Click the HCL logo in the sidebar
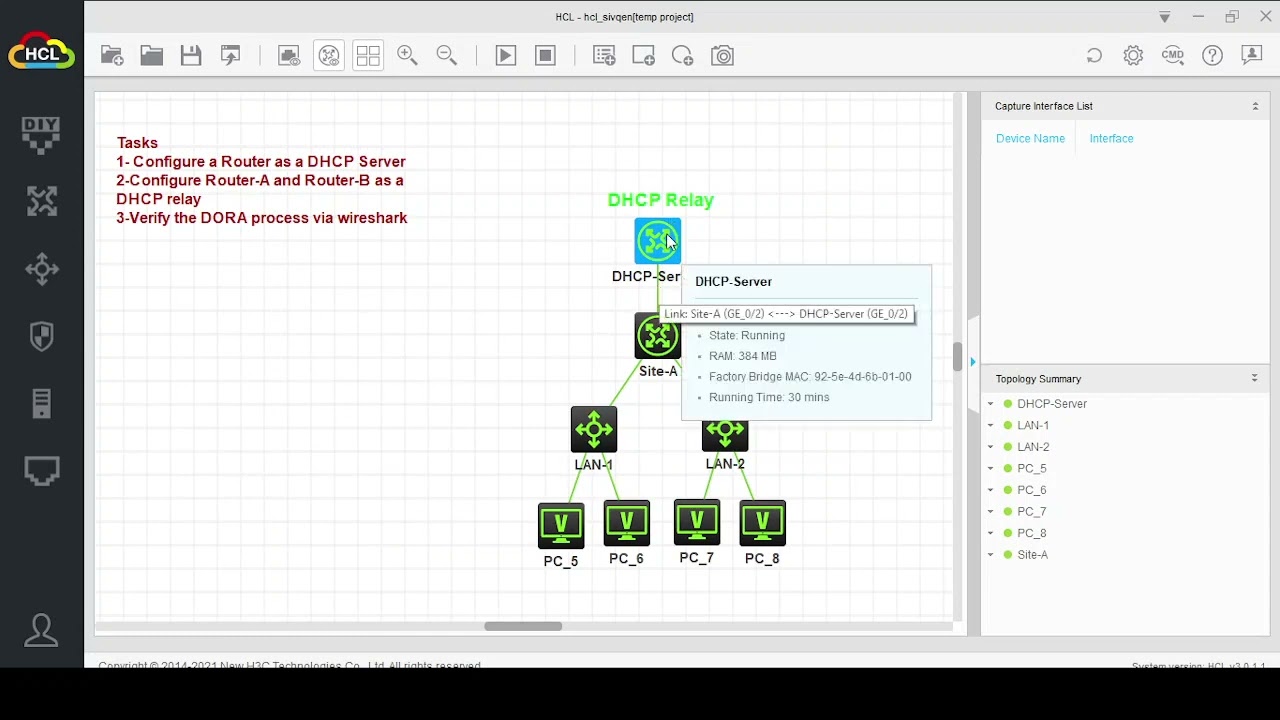 click(x=42, y=52)
